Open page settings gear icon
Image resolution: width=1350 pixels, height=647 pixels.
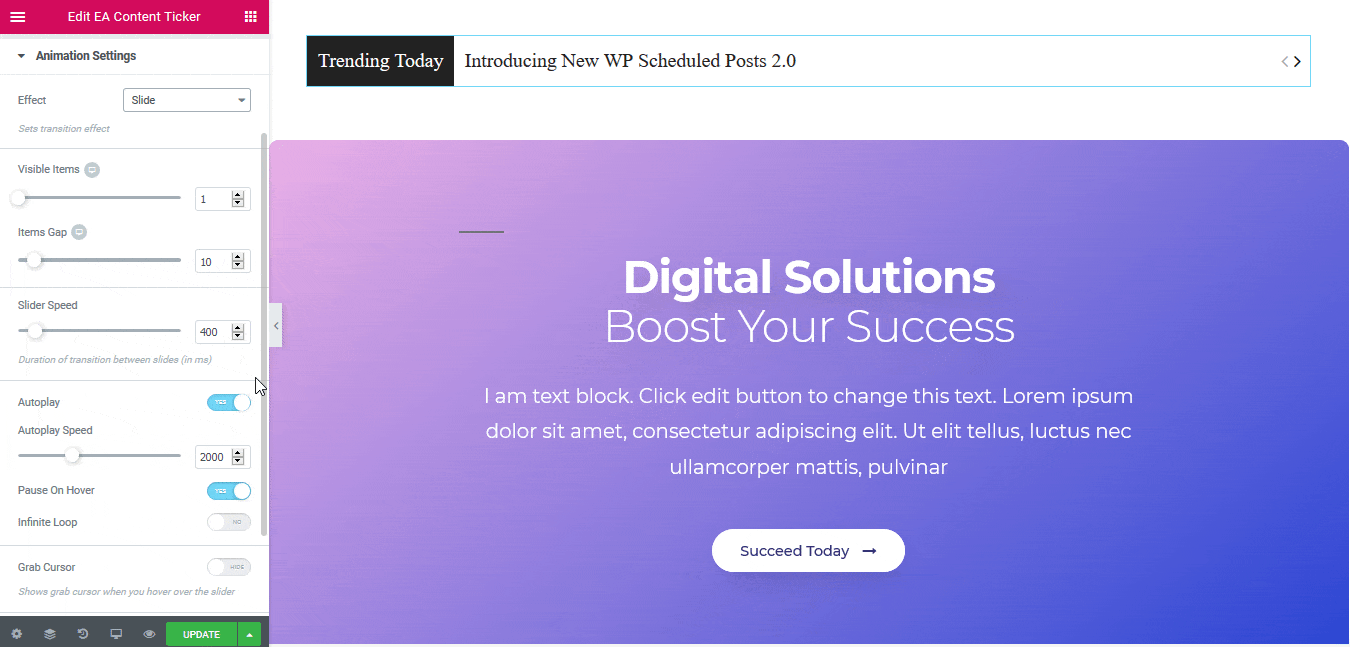16,634
